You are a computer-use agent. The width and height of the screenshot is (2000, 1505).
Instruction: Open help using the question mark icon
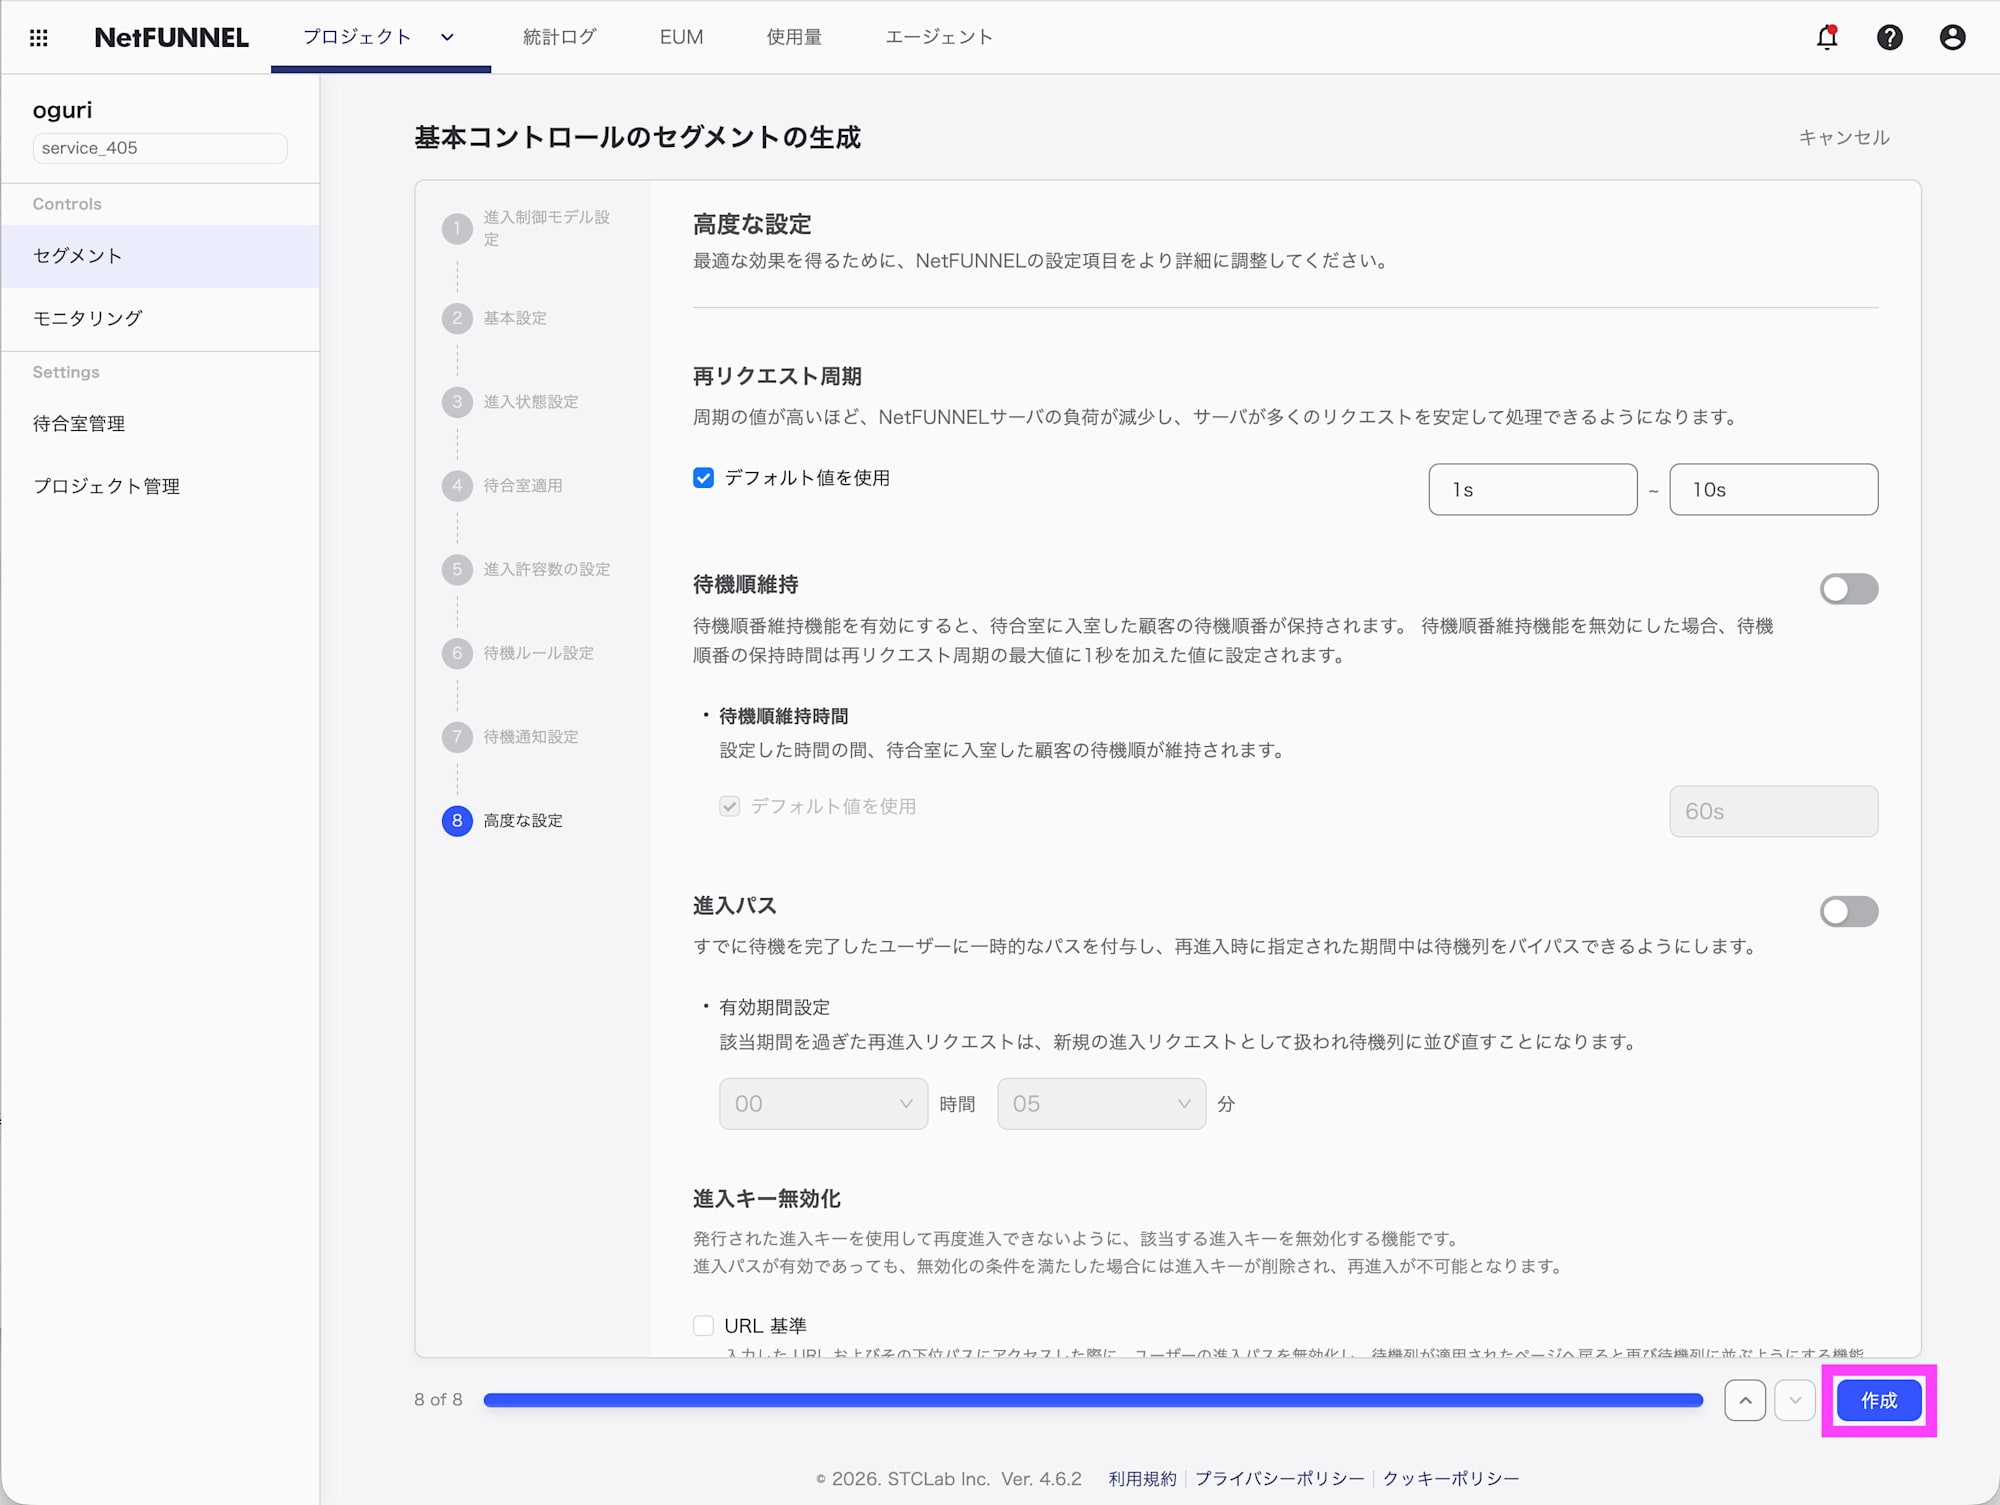tap(1890, 37)
